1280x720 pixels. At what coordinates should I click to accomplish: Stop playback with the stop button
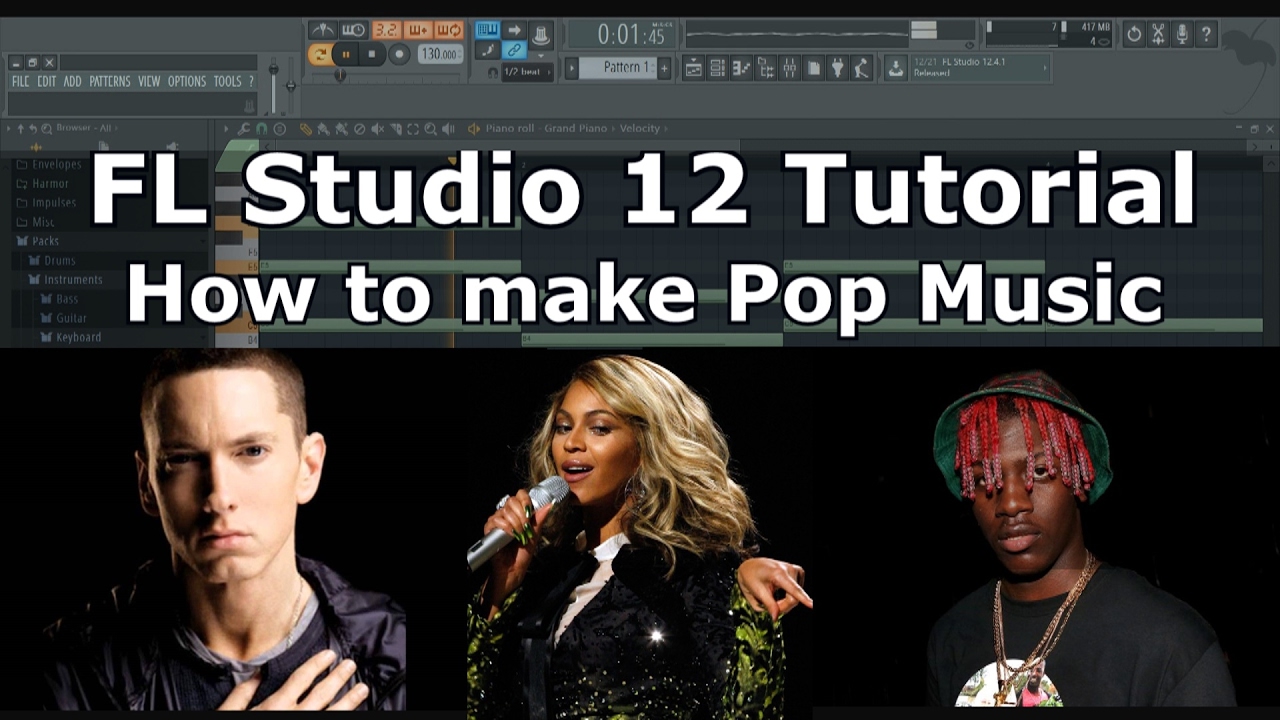tap(372, 54)
